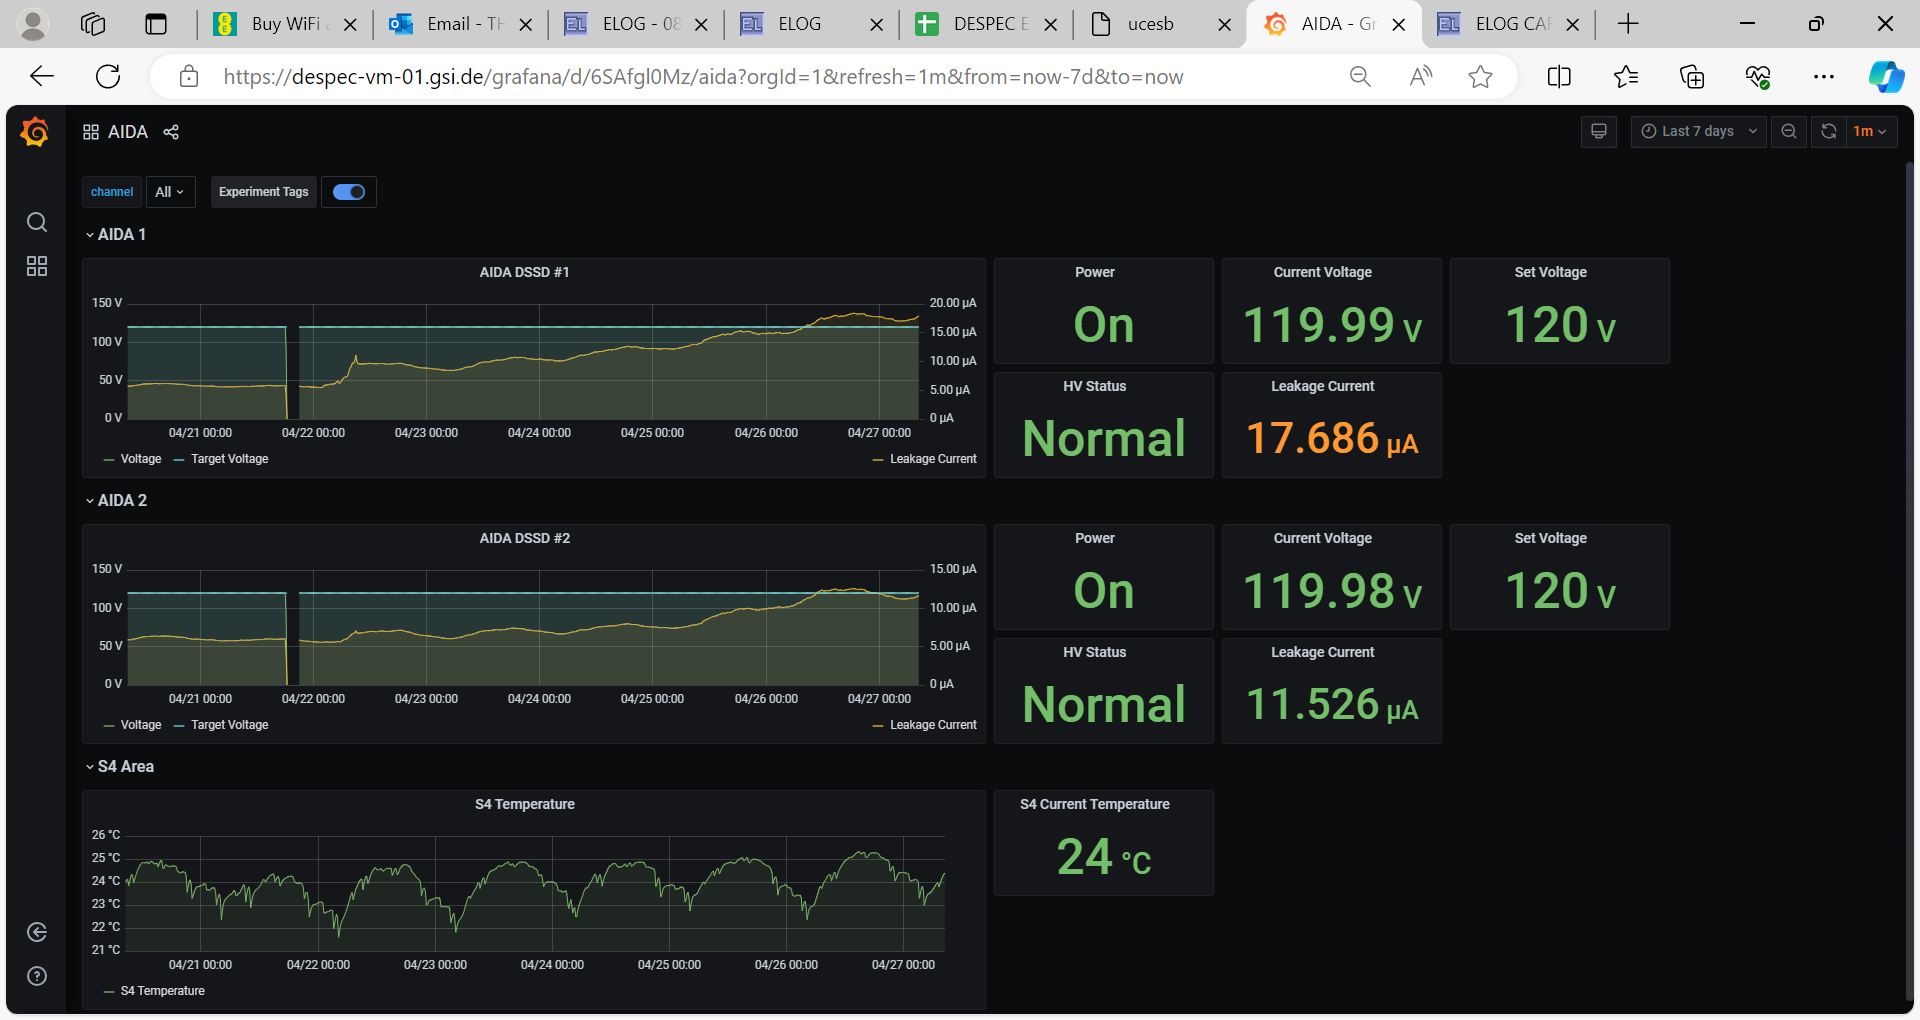Click the Grafana logo home icon
The width and height of the screenshot is (1920, 1020).
pos(35,132)
